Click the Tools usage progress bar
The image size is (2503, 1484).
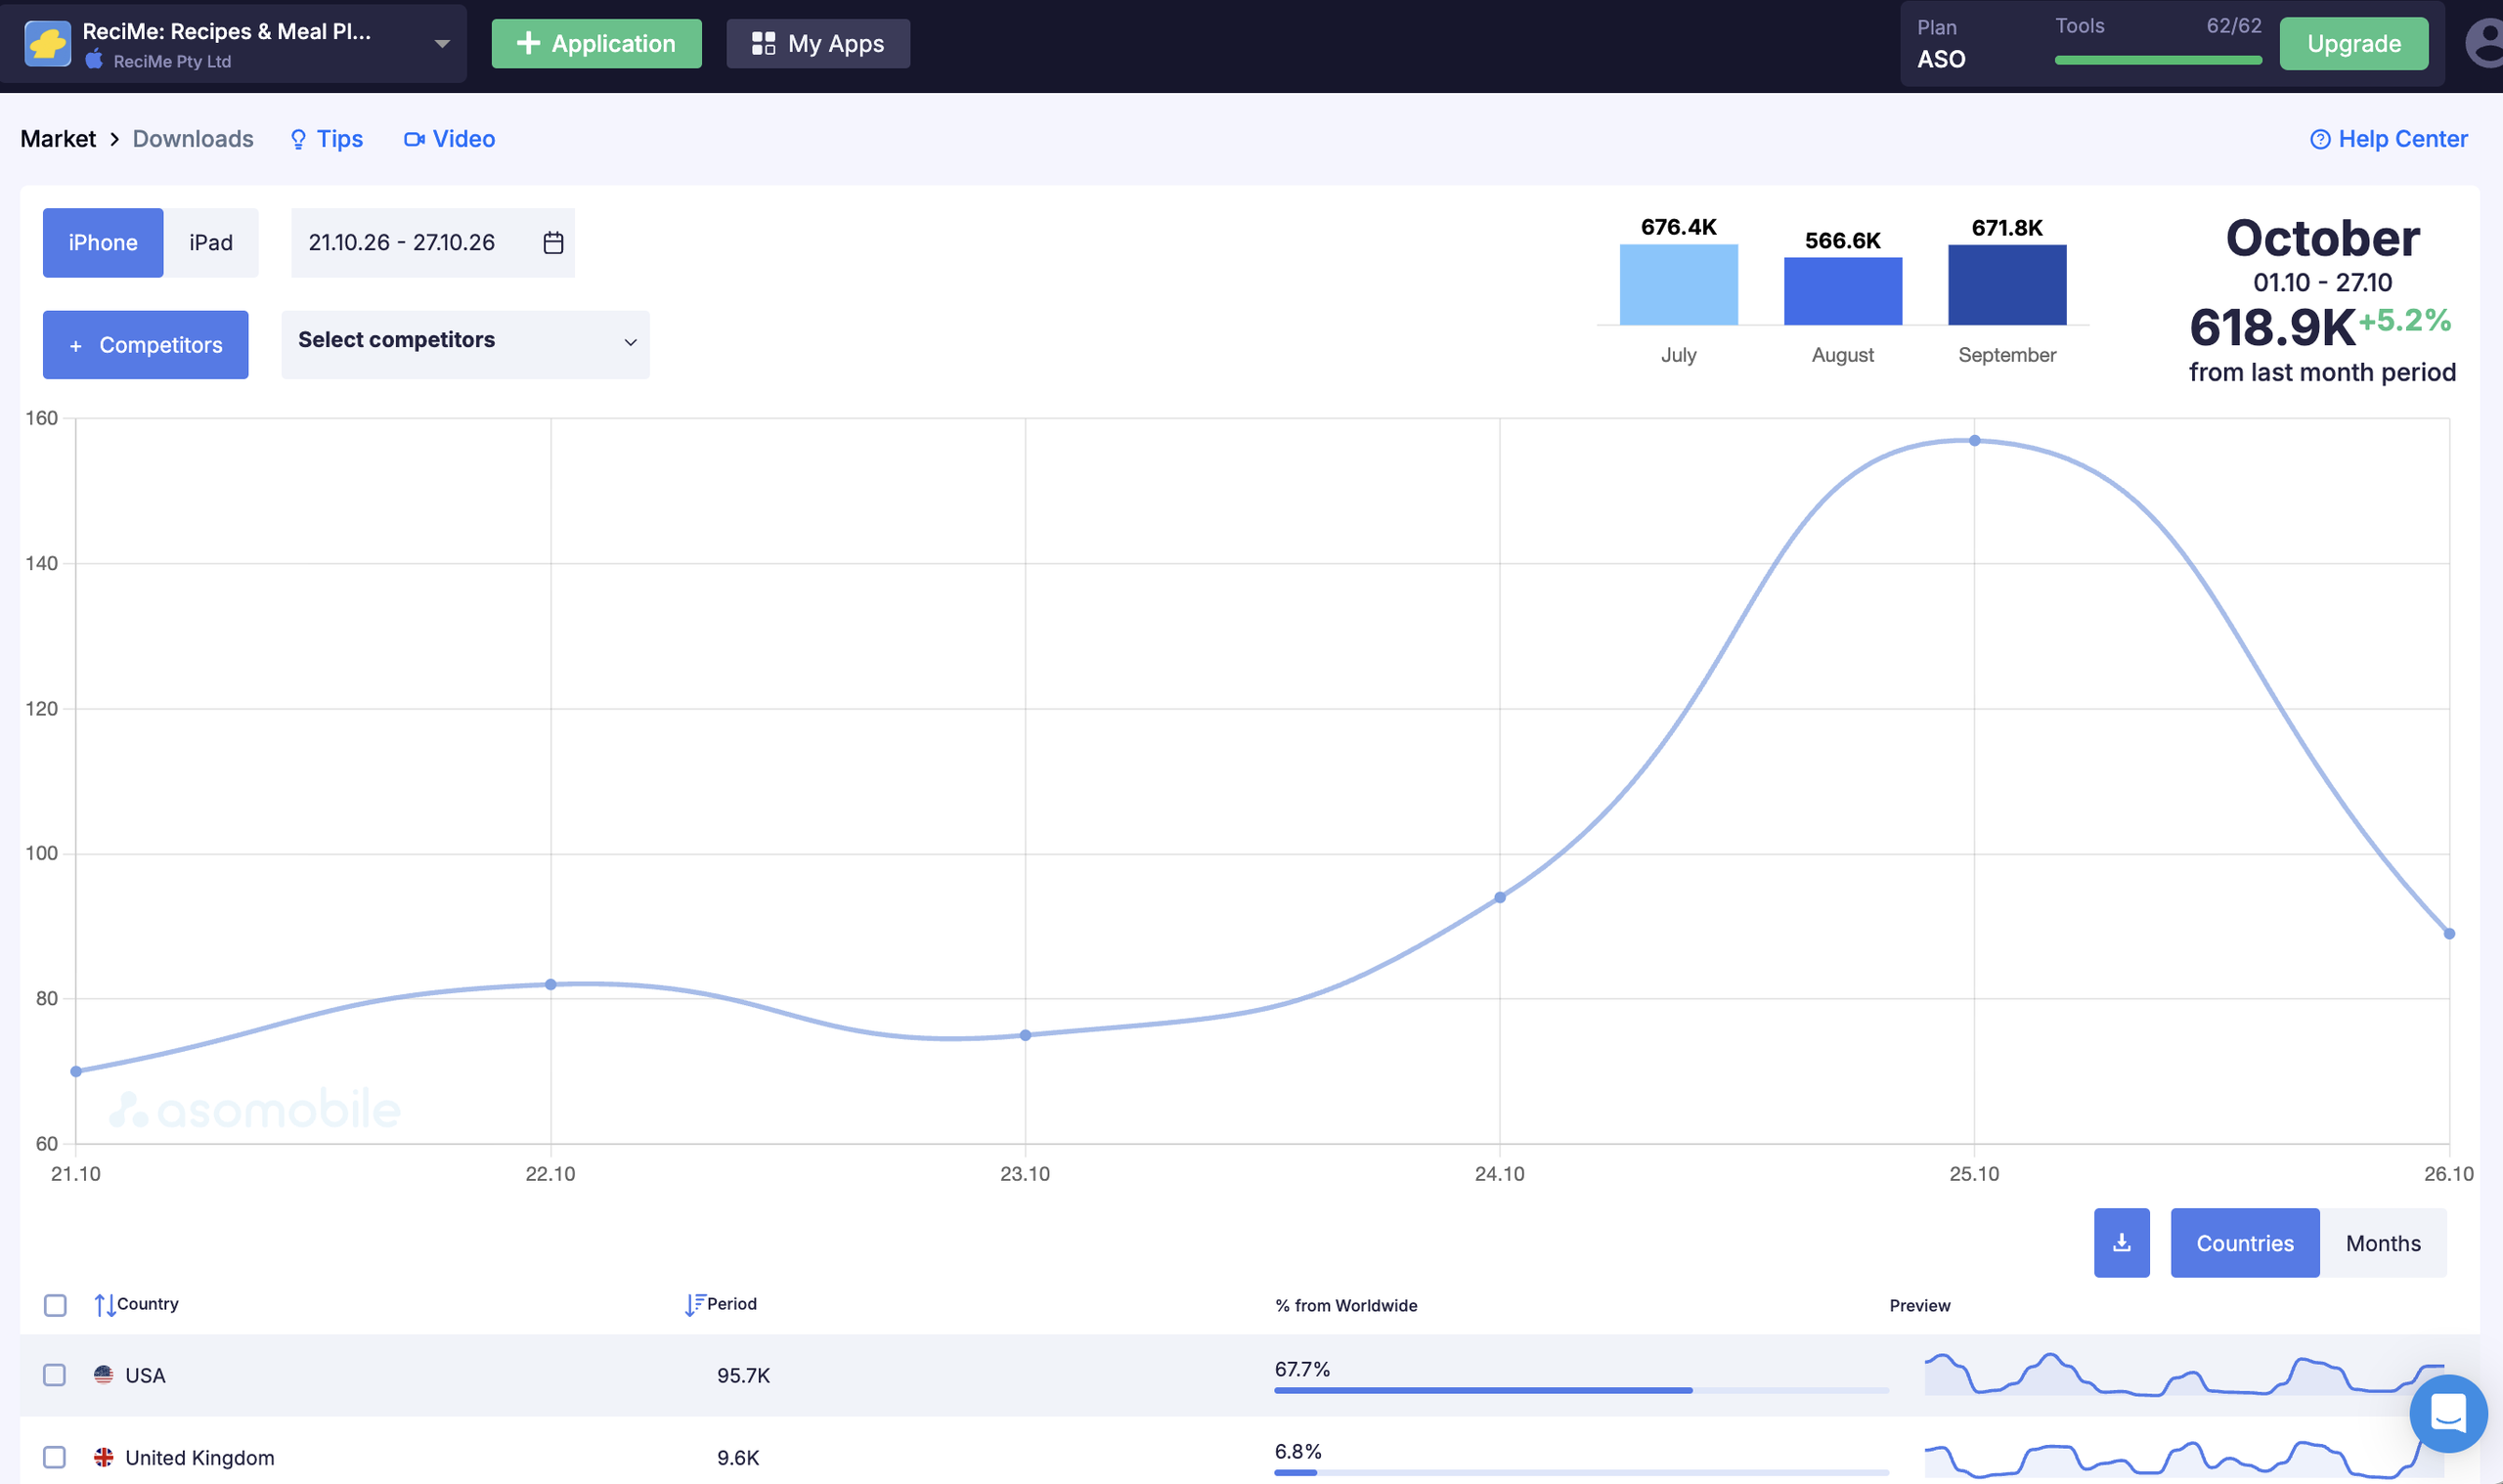coord(2158,60)
